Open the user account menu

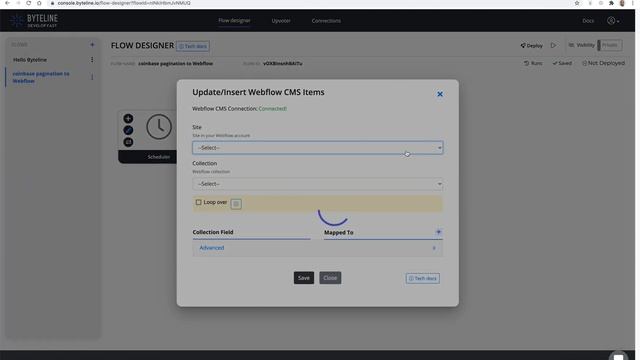(613, 21)
